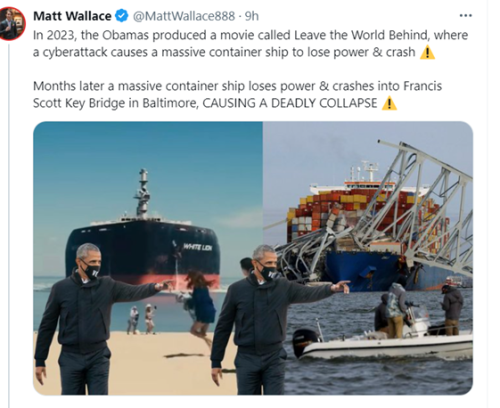The image size is (500, 408).
Task: Click the thread connector line below the avatar
Action: (9, 225)
